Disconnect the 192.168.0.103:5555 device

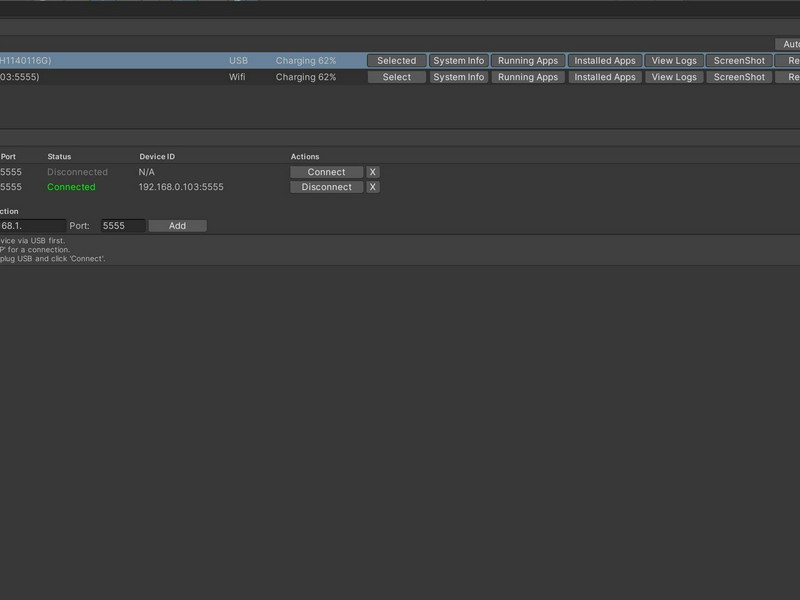point(327,187)
